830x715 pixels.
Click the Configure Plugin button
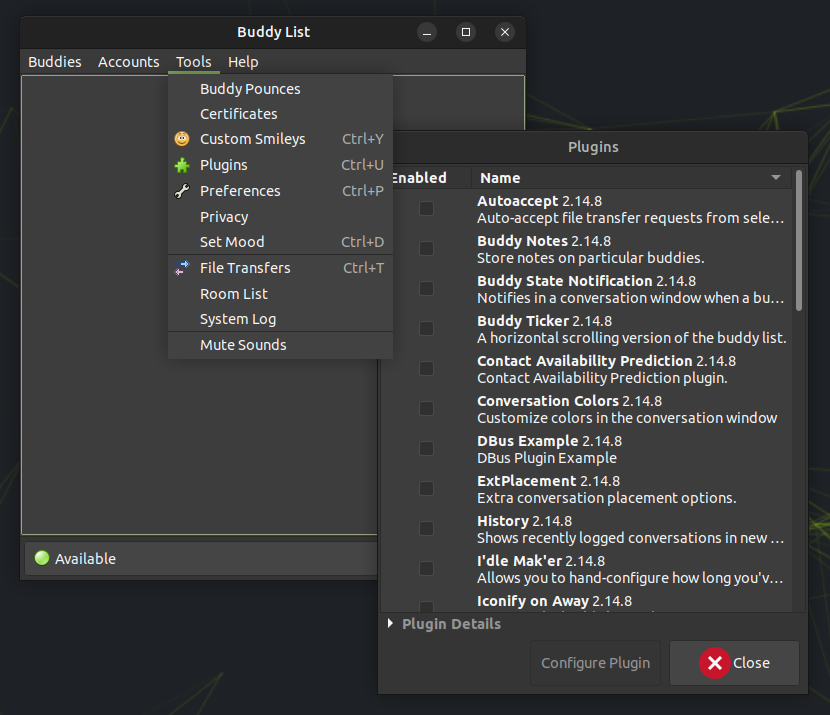(595, 663)
